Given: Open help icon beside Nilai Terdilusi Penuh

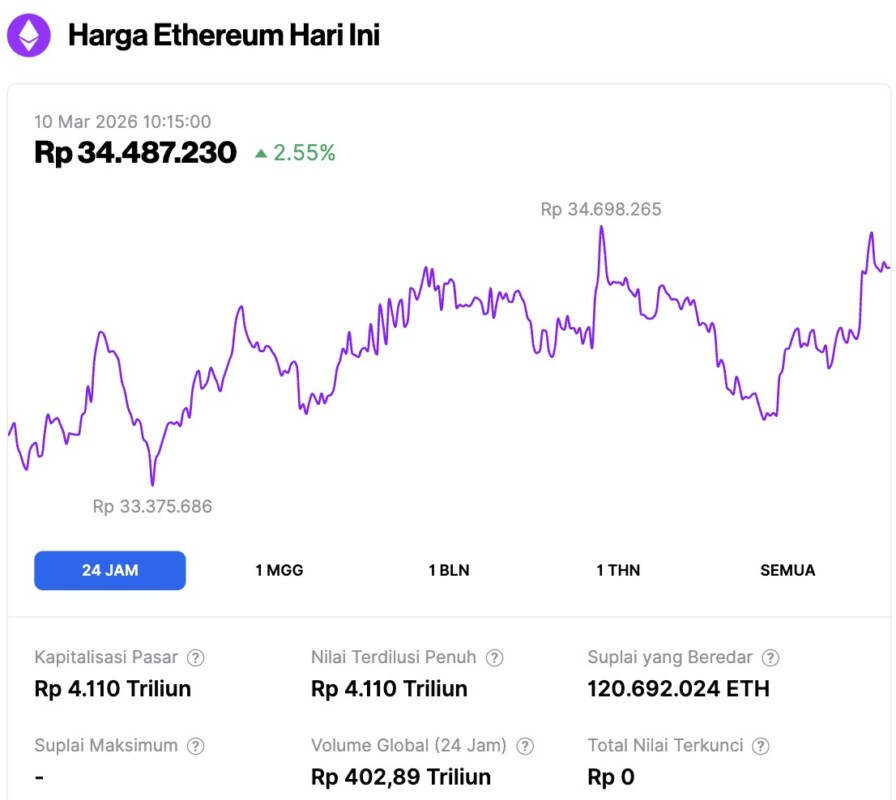Looking at the screenshot, I should click(x=495, y=658).
